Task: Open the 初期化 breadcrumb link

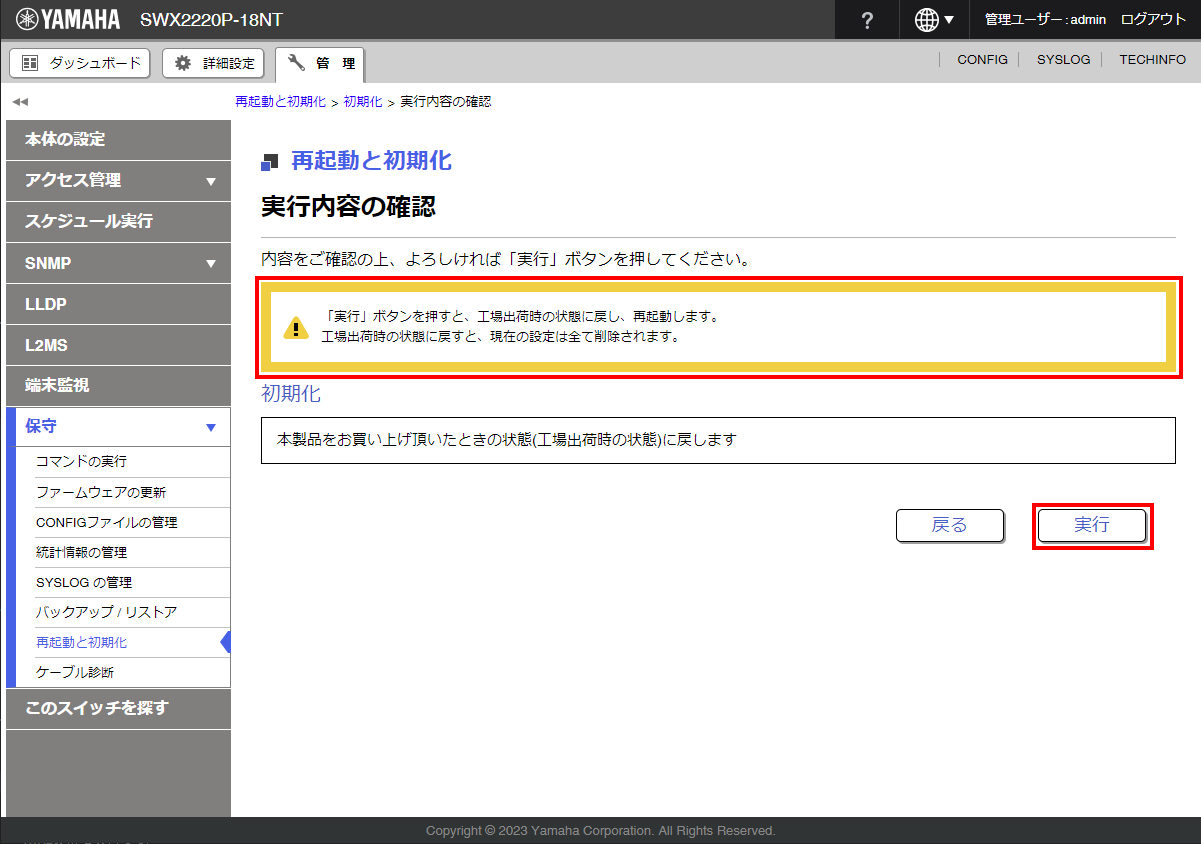Action: pyautogui.click(x=362, y=101)
